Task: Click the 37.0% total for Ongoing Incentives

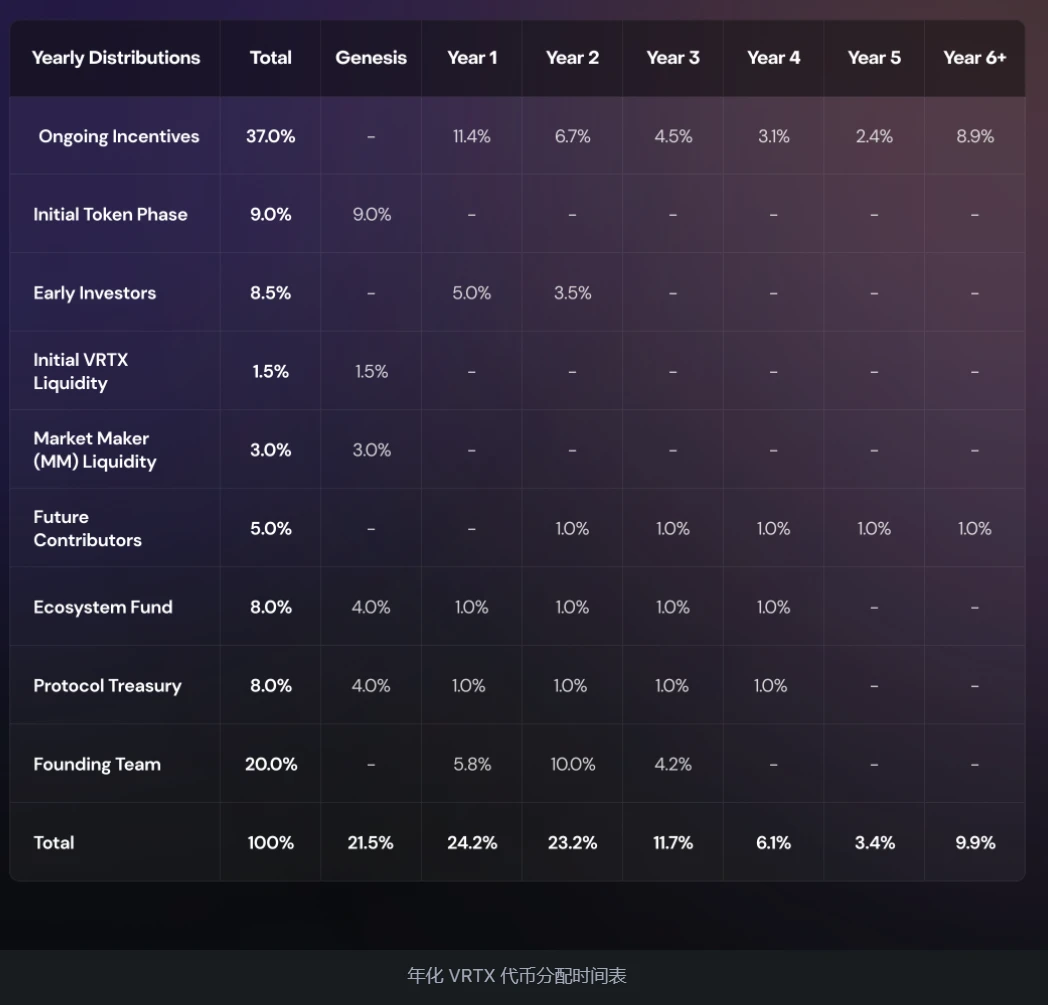Action: coord(271,136)
